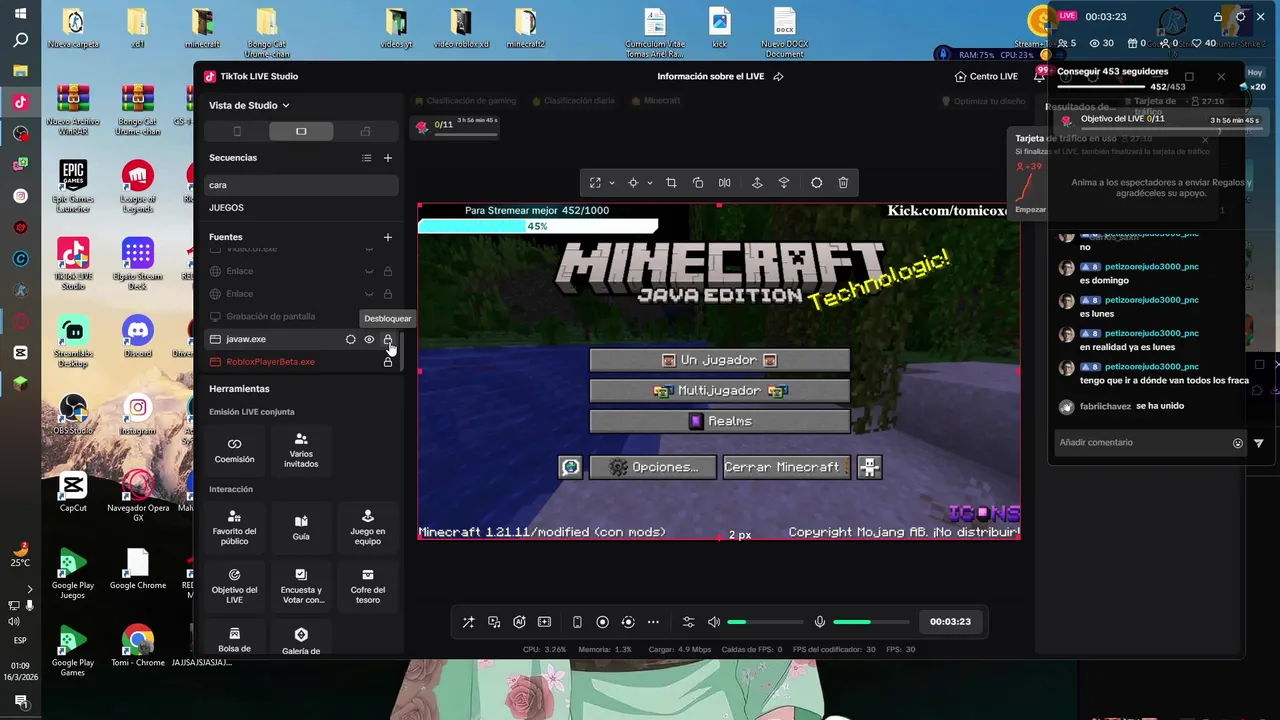Open the Coemisión tool
This screenshot has height=720, width=1280.
pos(234,450)
